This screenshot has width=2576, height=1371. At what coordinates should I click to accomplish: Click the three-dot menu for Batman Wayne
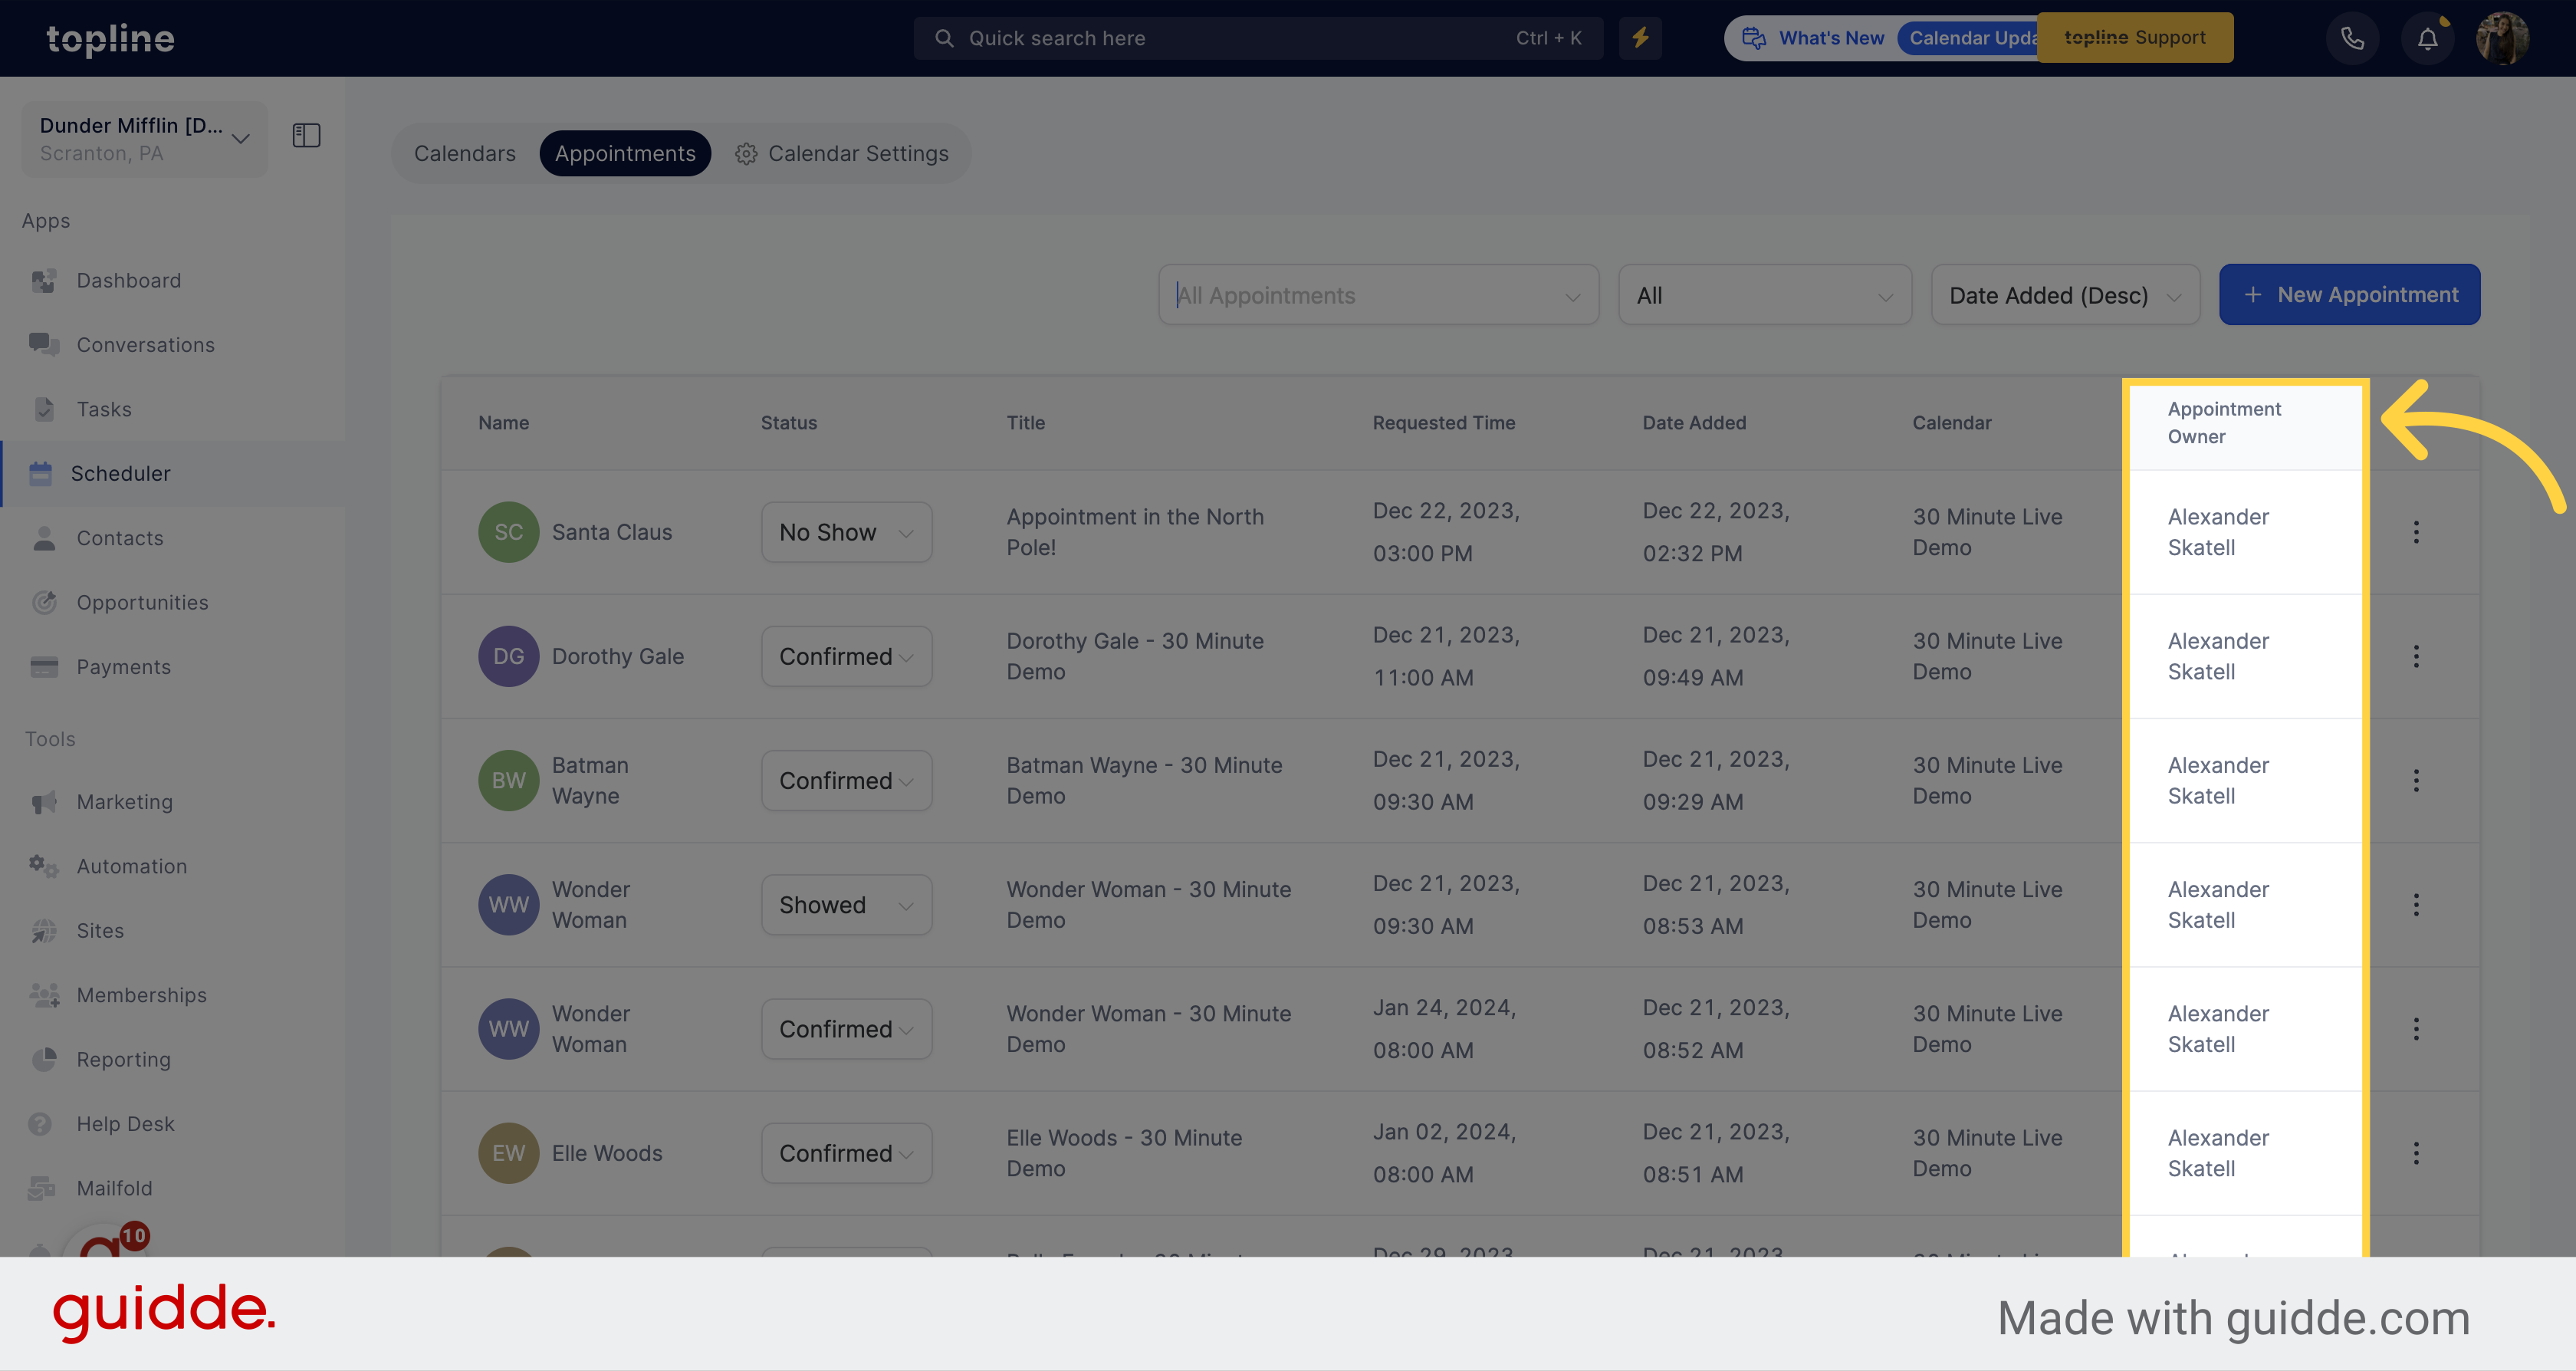tap(2416, 780)
